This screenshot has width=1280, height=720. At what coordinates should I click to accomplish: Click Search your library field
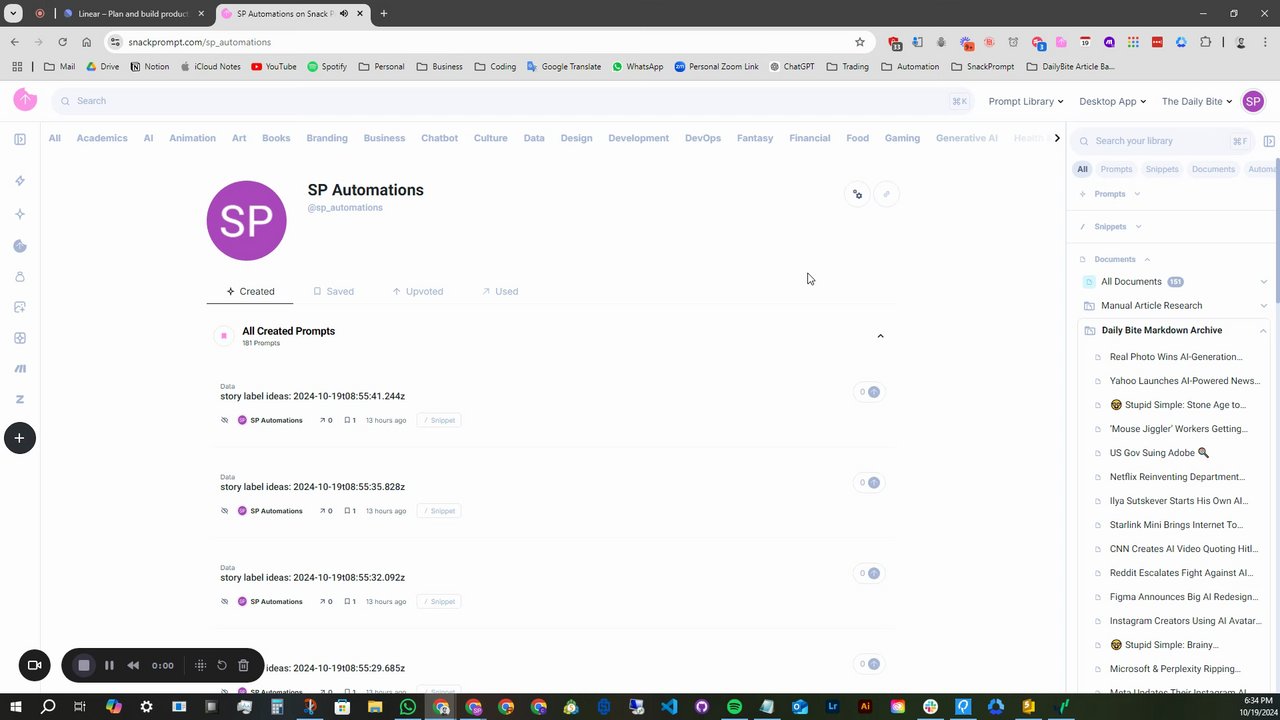coord(1164,141)
